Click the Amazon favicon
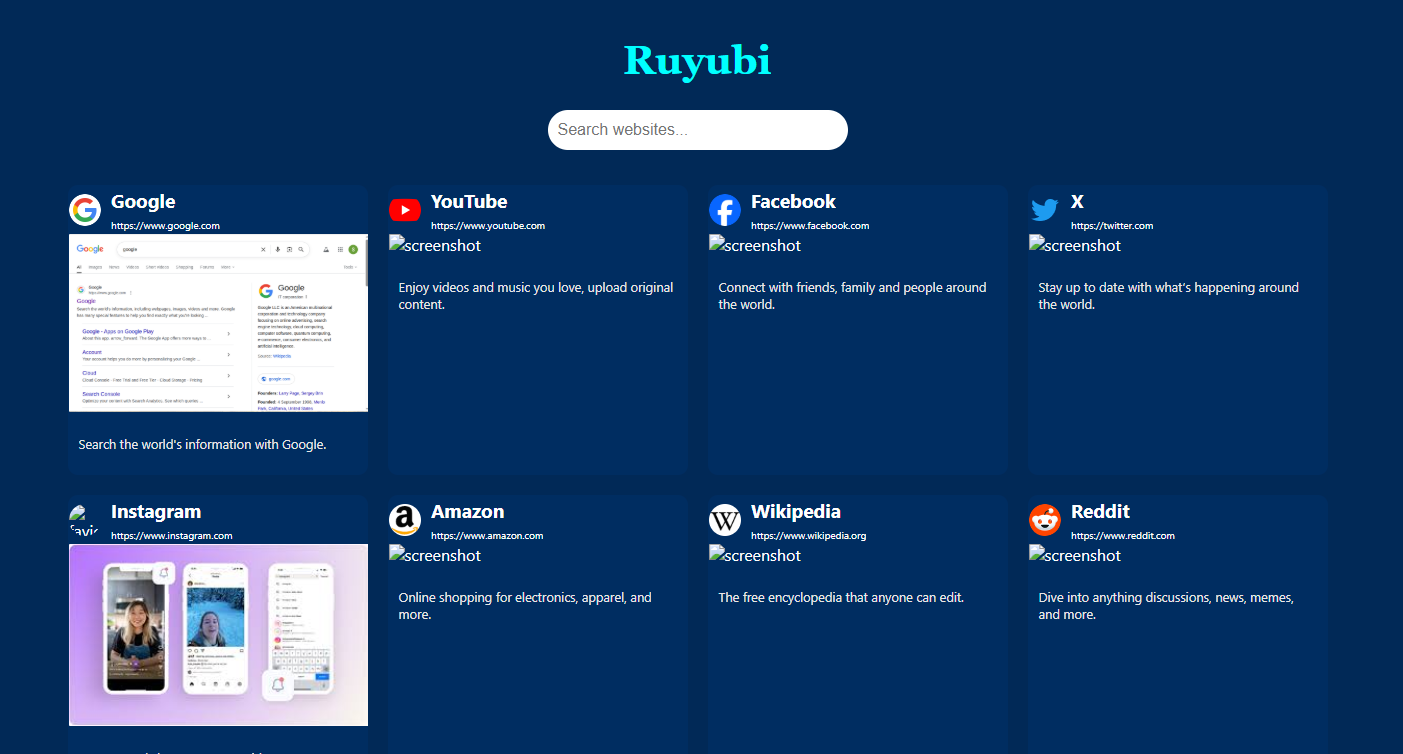1403x754 pixels. click(x=405, y=521)
